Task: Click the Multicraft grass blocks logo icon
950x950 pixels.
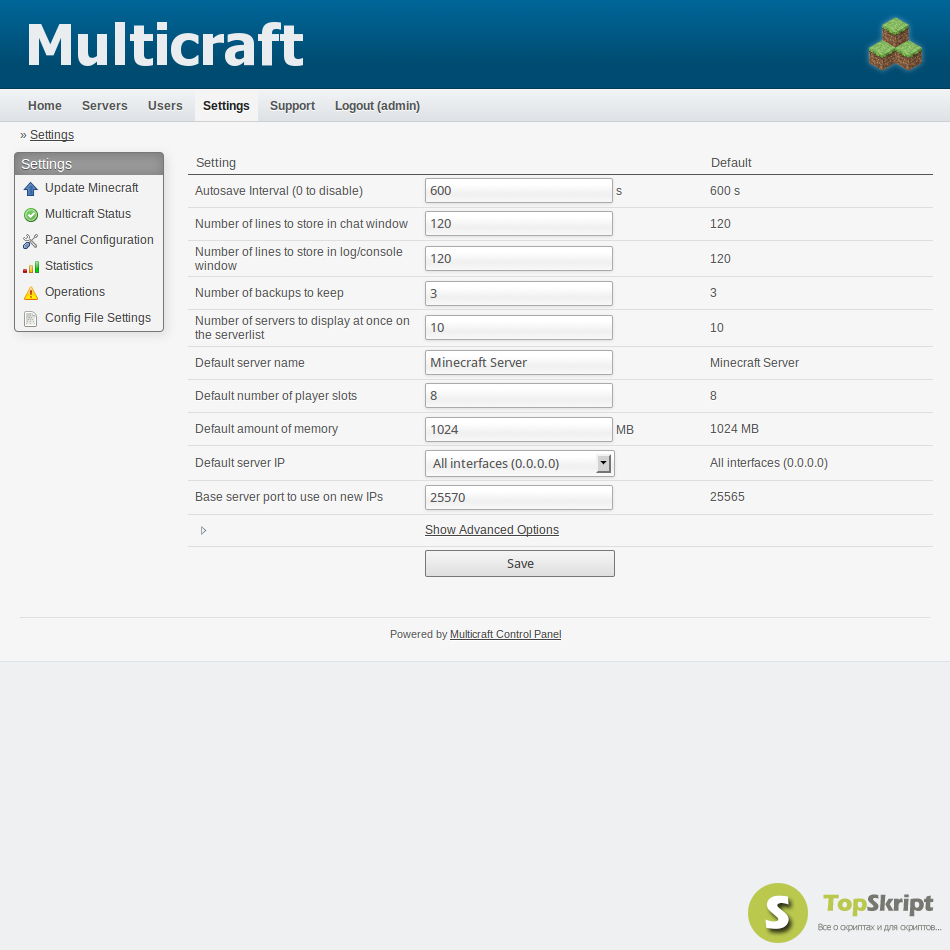Action: (895, 44)
